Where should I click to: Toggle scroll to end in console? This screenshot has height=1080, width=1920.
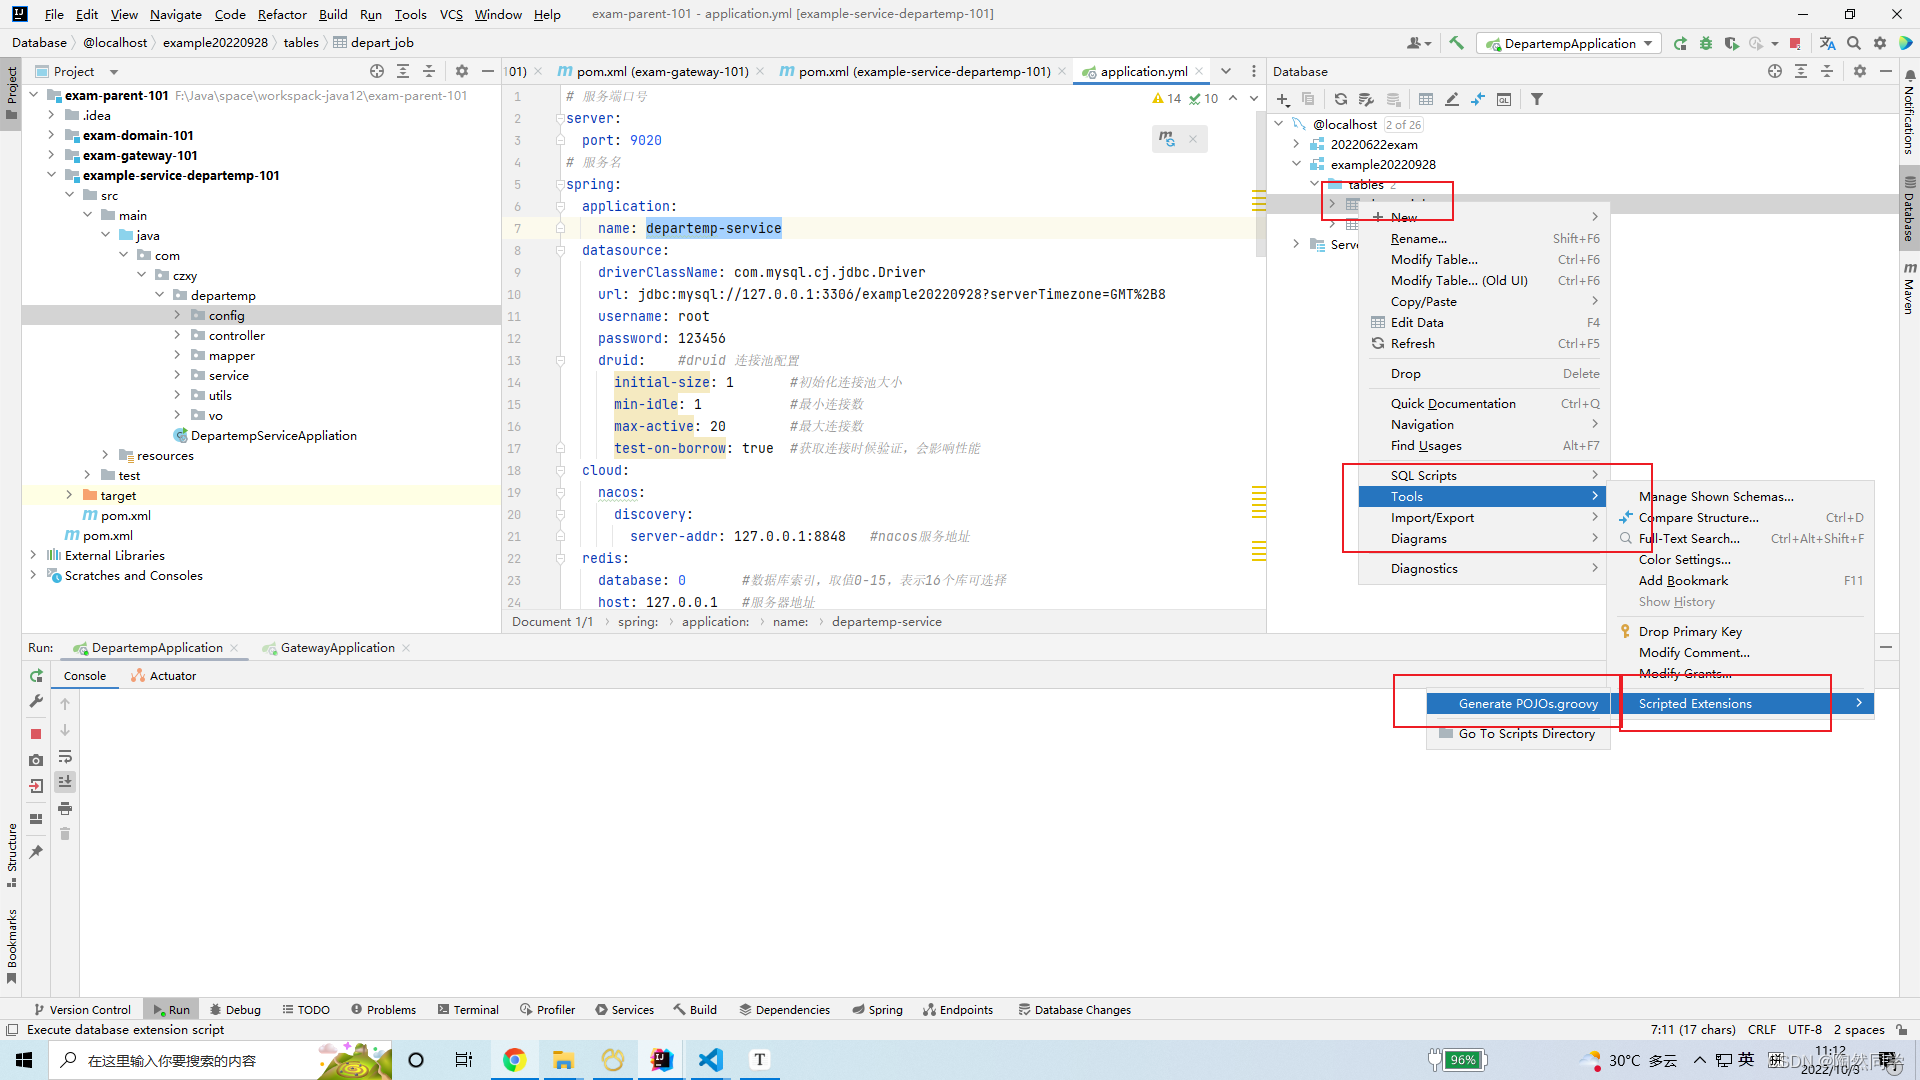[x=65, y=782]
